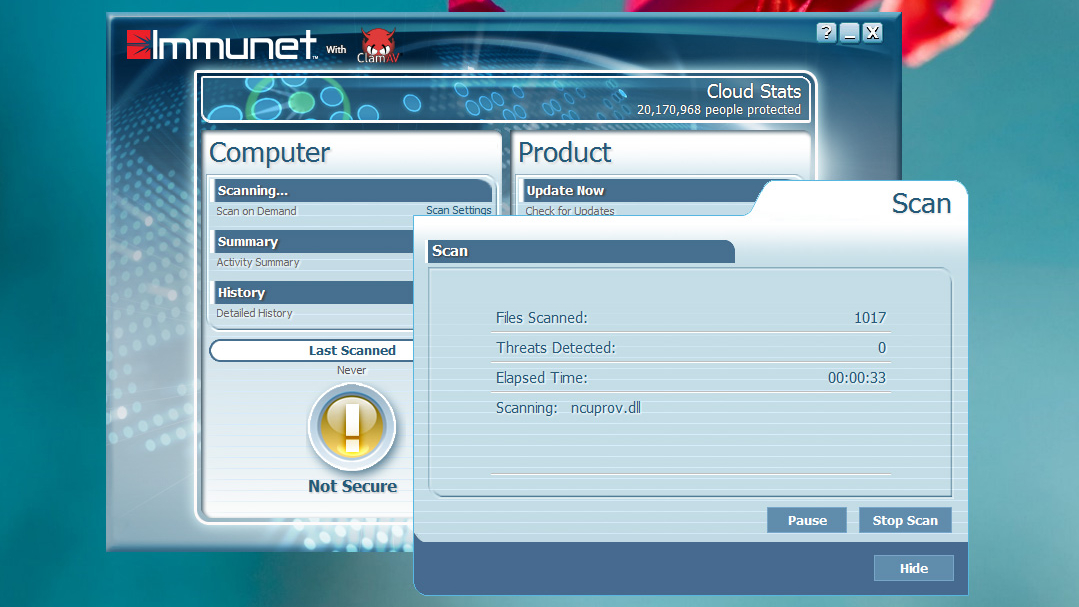The height and width of the screenshot is (607, 1079).
Task: Click the Threats Detected: label
Action: (555, 348)
